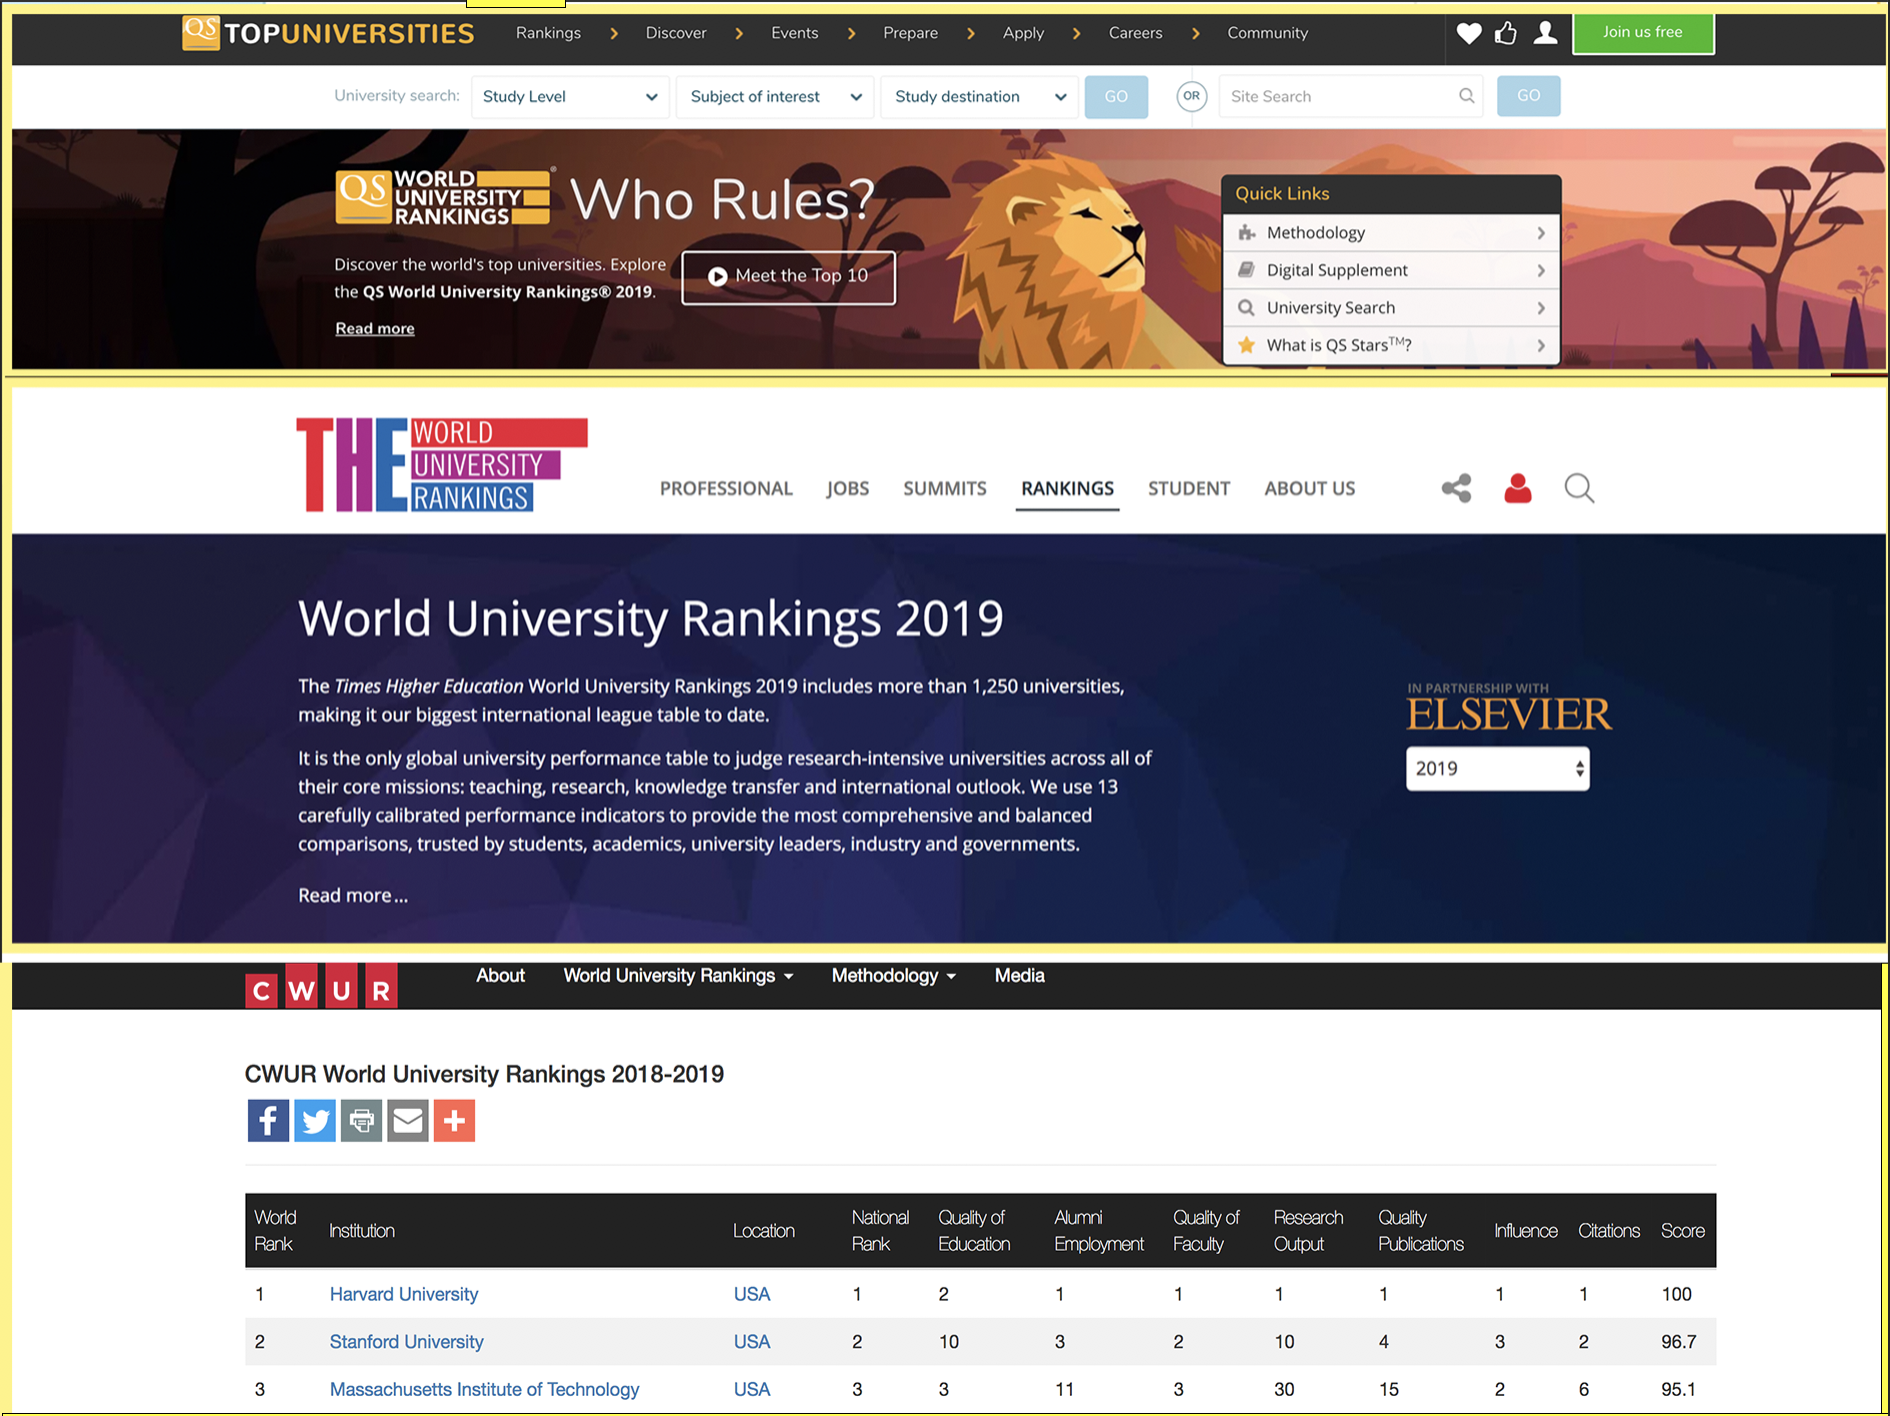Play the Meet the Top 10 video
Viewport: 1890px width, 1416px height.
coord(788,277)
